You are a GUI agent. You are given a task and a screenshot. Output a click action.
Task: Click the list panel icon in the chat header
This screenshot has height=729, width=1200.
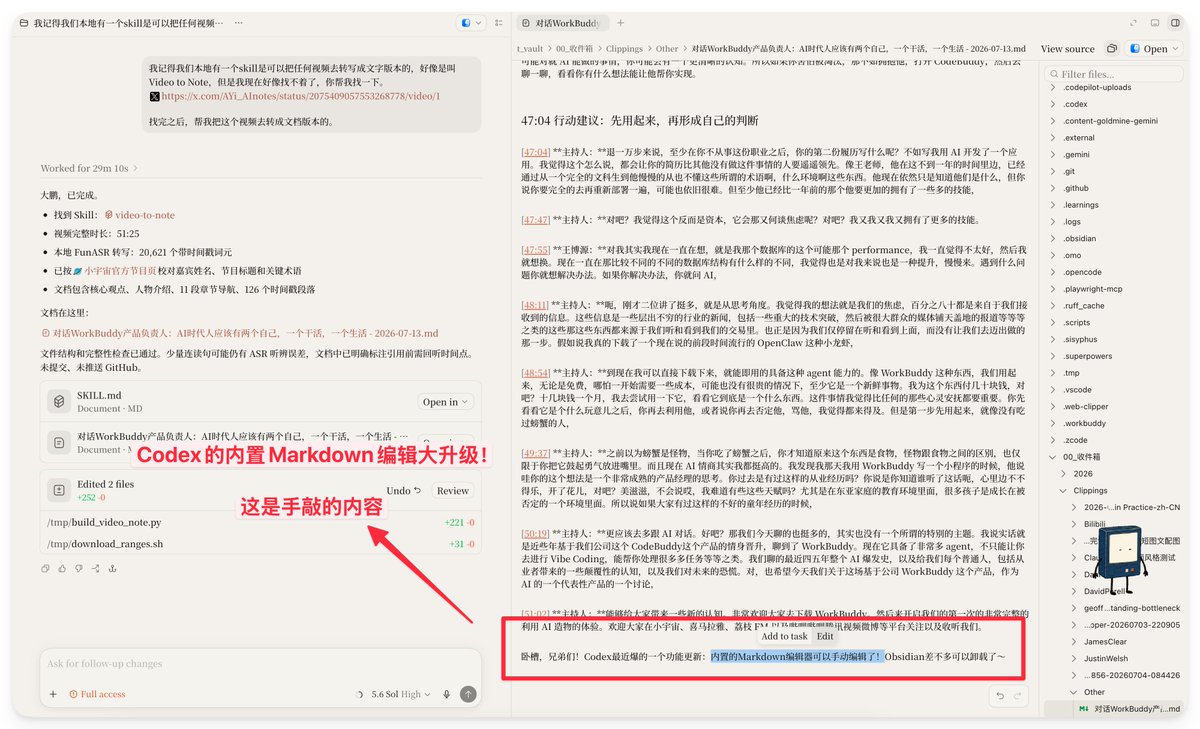tap(498, 22)
